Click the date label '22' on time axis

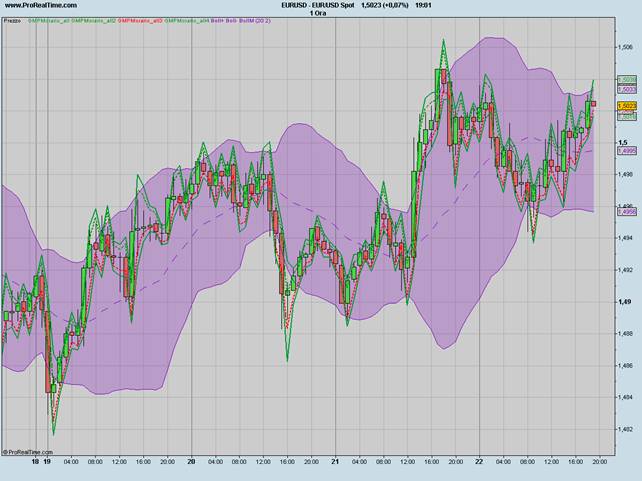(479, 462)
